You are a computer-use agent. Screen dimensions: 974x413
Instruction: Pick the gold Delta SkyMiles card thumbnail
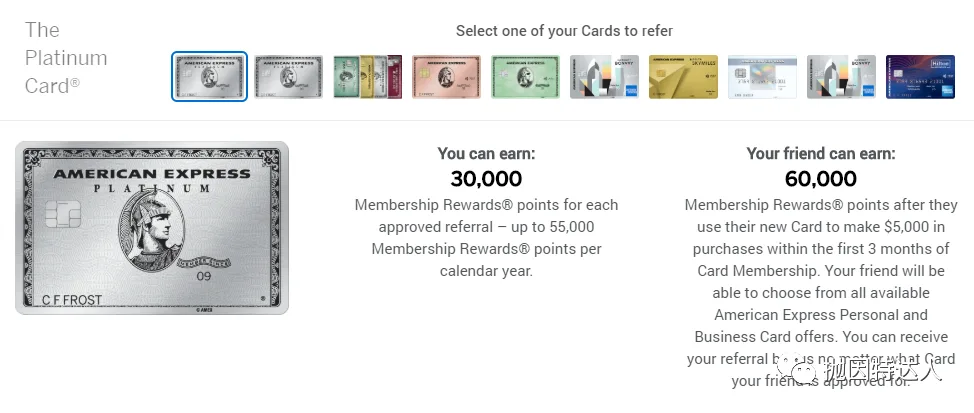click(683, 77)
